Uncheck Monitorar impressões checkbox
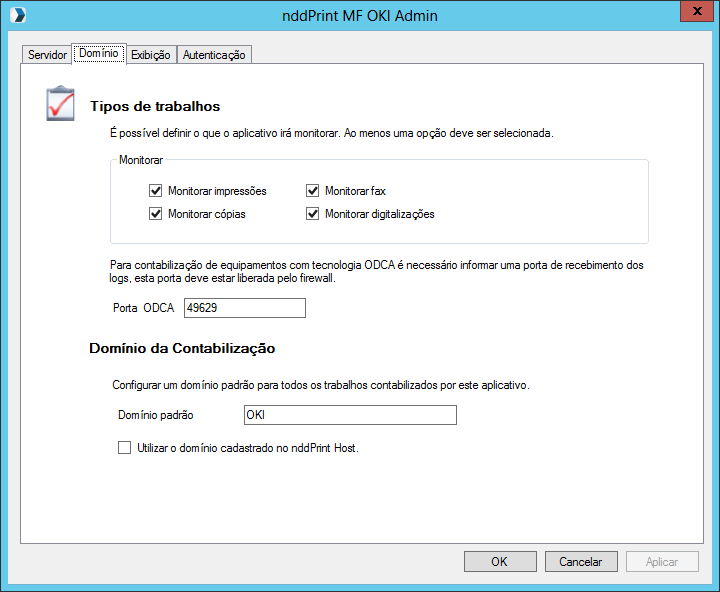720x592 pixels. click(x=155, y=190)
